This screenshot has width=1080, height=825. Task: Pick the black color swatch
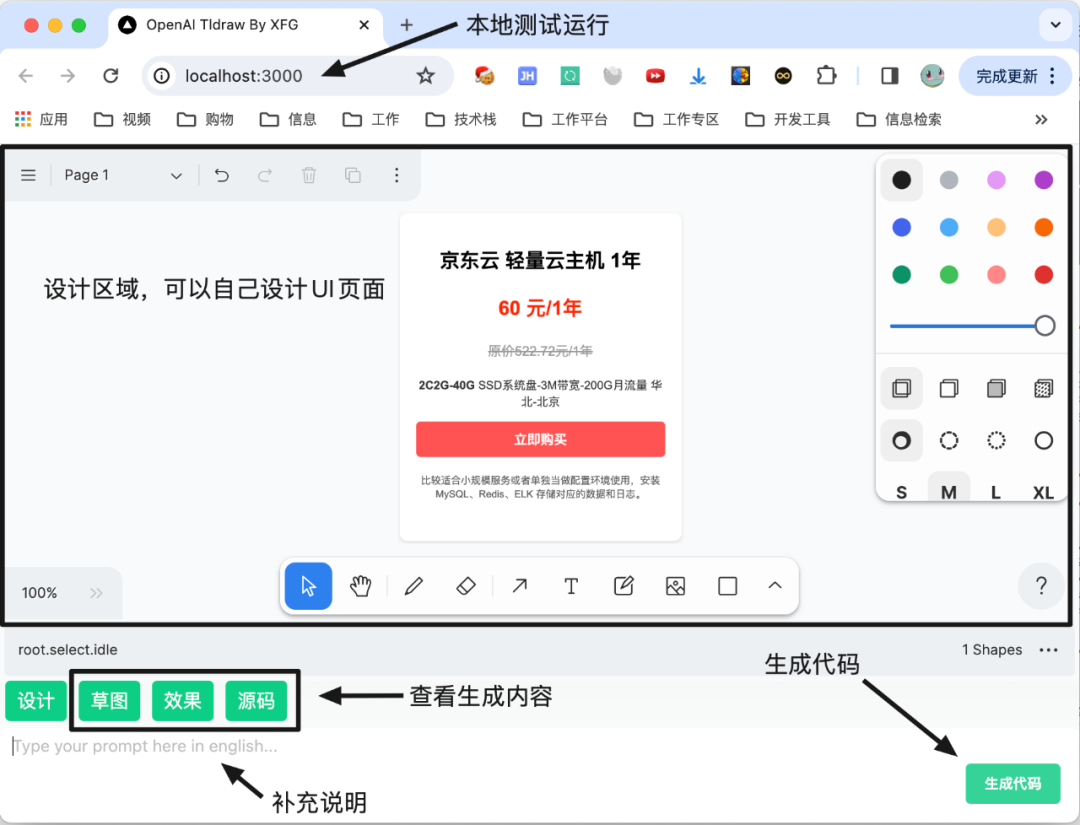[902, 180]
